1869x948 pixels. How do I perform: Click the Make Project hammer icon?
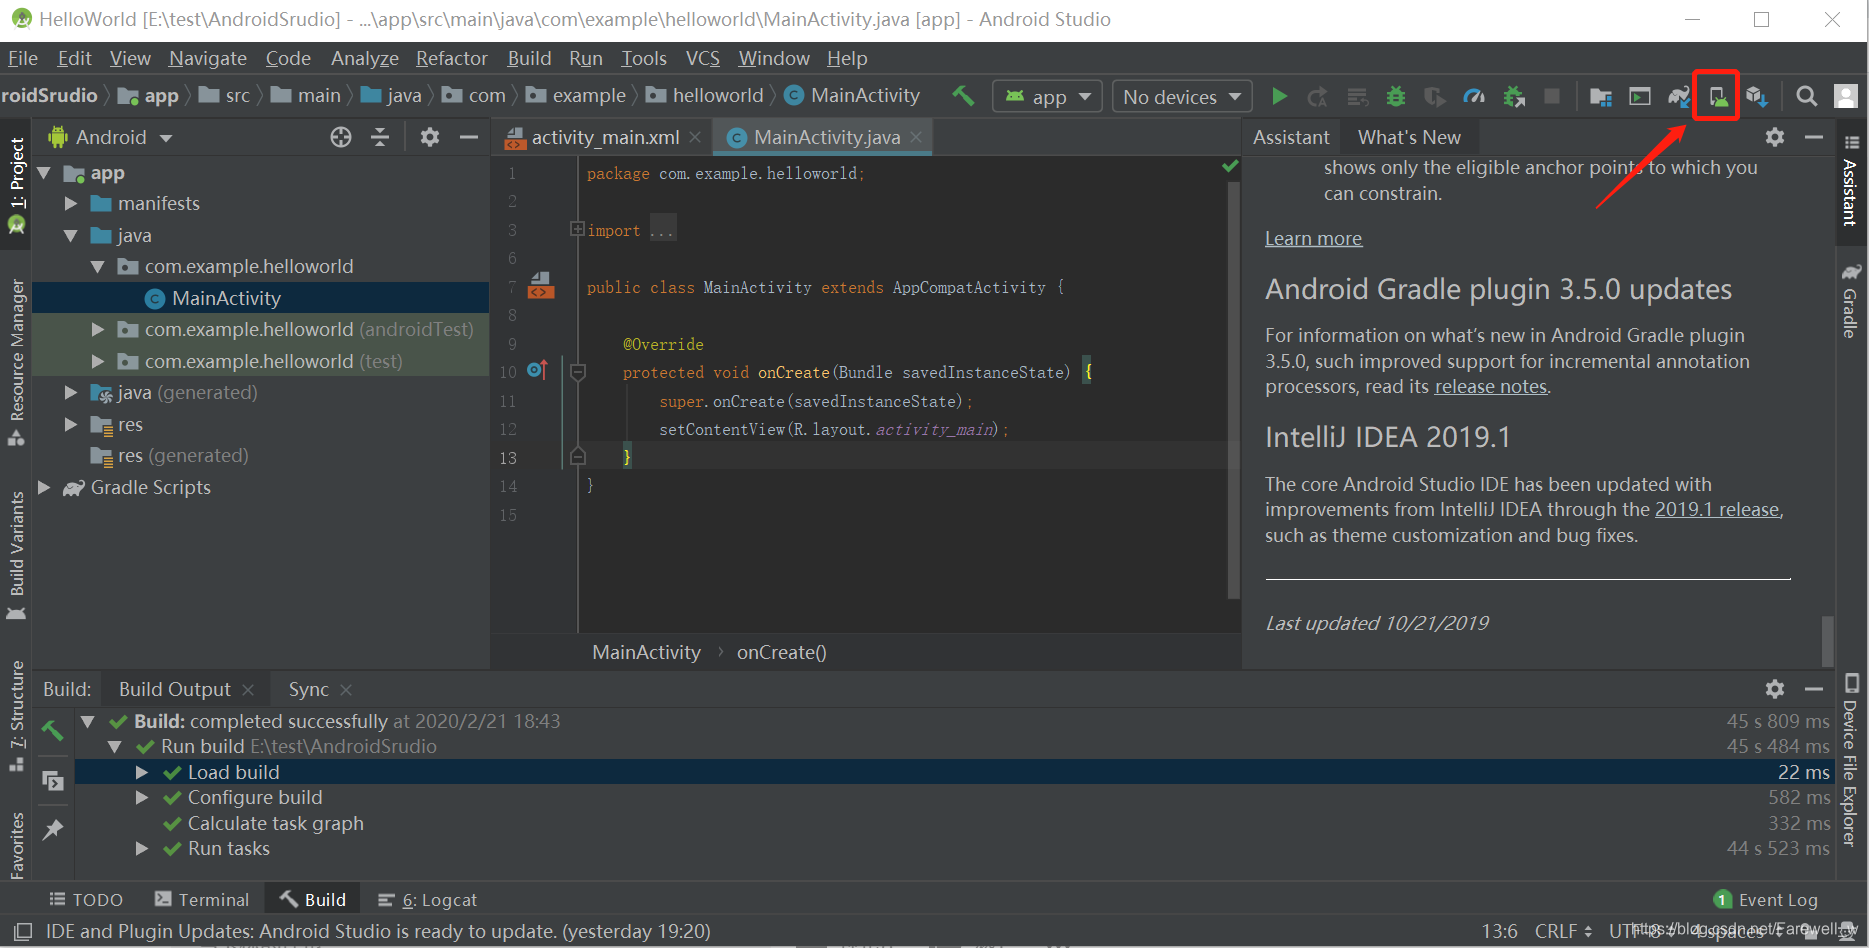pos(963,96)
